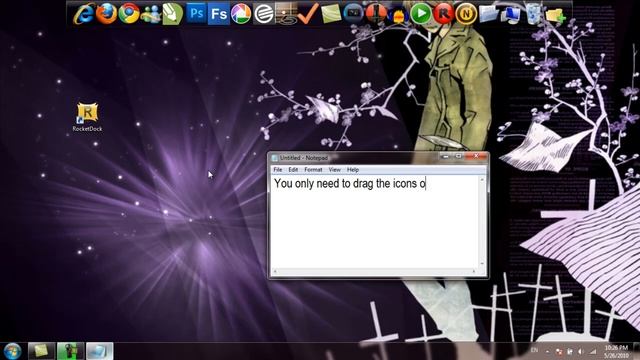Launch the Fs application in the dock

(218, 13)
